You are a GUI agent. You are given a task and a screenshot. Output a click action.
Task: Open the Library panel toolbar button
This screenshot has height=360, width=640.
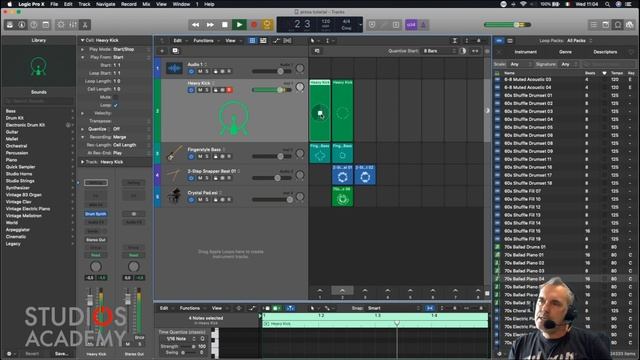point(10,25)
